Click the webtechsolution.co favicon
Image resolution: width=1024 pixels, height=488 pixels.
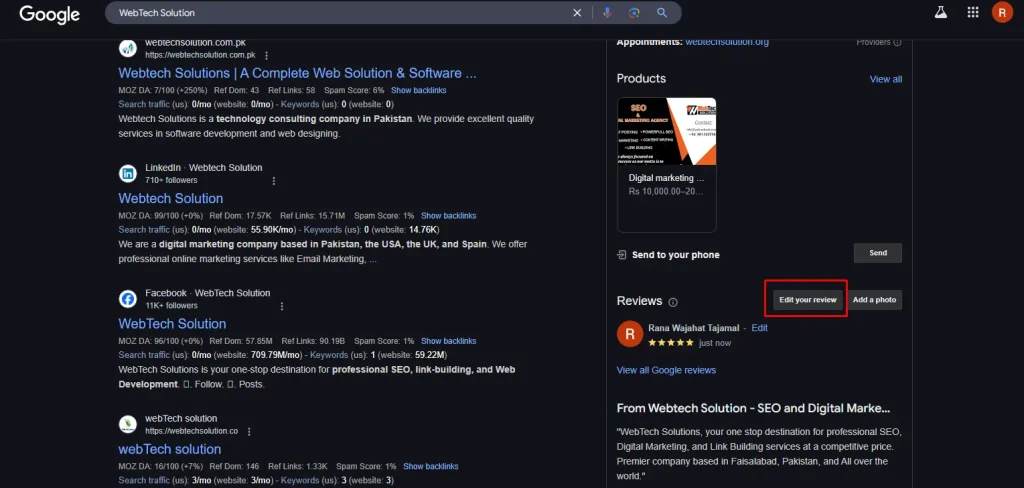tap(128, 425)
